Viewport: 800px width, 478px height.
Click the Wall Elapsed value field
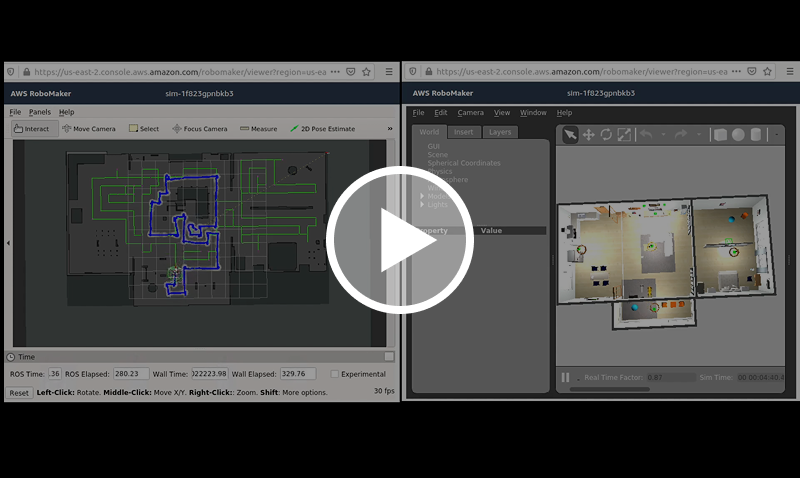click(297, 374)
